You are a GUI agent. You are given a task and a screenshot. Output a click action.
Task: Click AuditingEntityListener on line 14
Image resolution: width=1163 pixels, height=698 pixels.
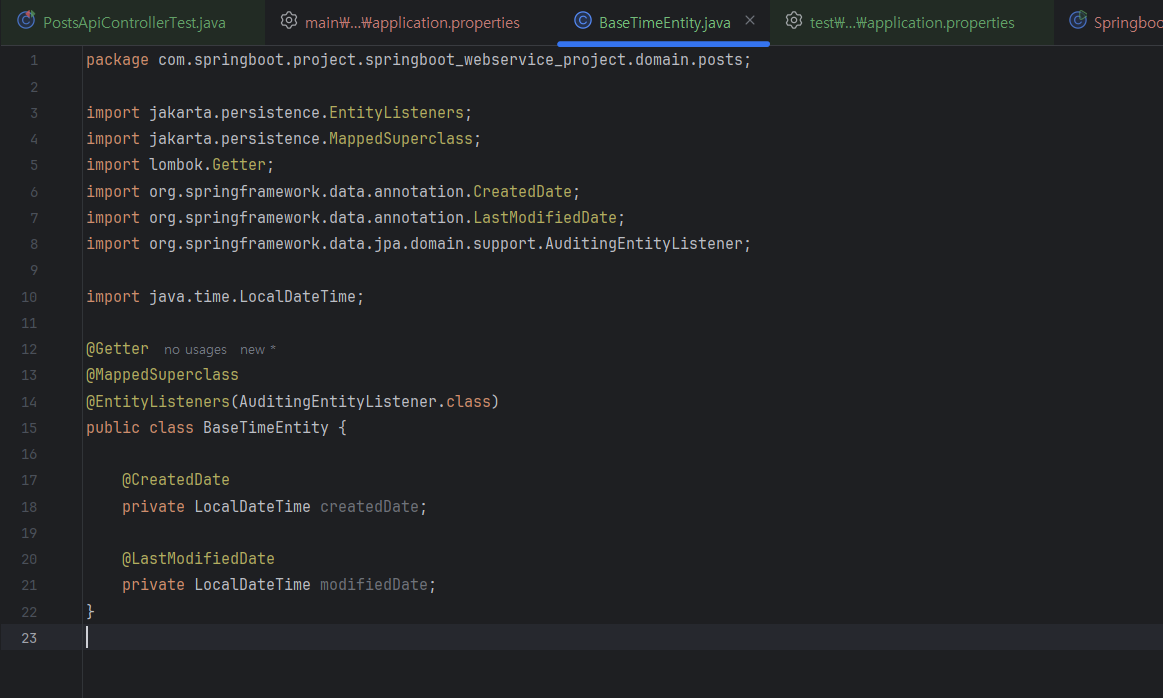(x=337, y=401)
